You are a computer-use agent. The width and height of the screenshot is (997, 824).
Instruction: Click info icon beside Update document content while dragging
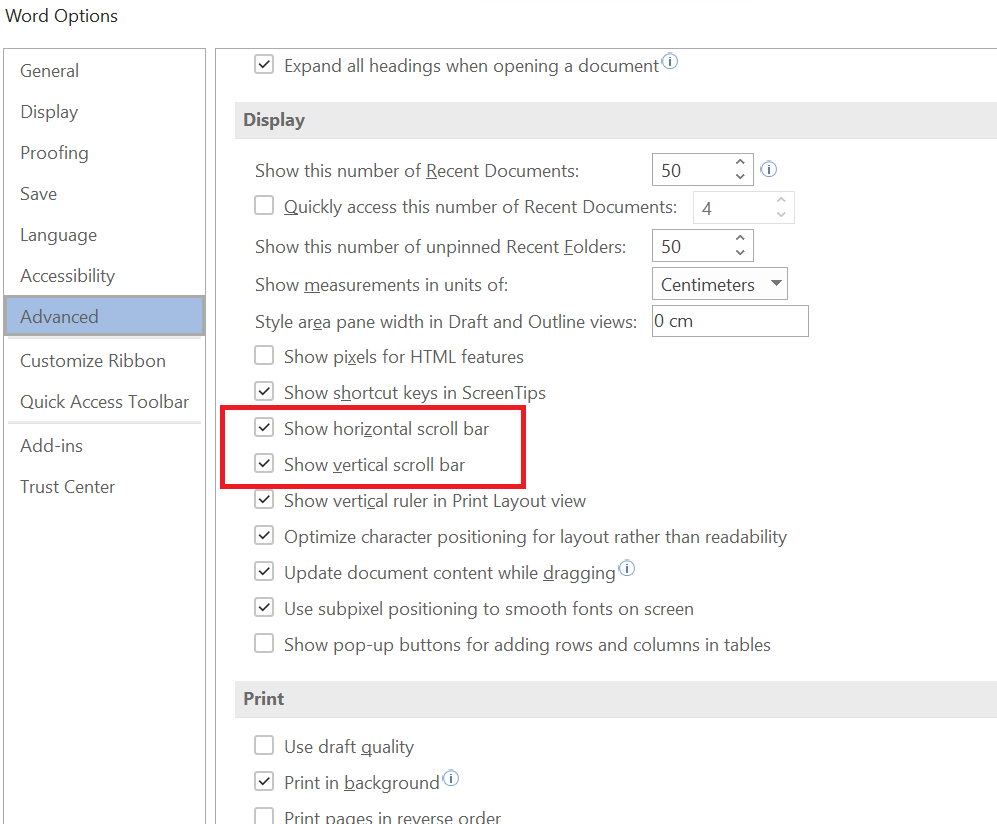[x=627, y=568]
